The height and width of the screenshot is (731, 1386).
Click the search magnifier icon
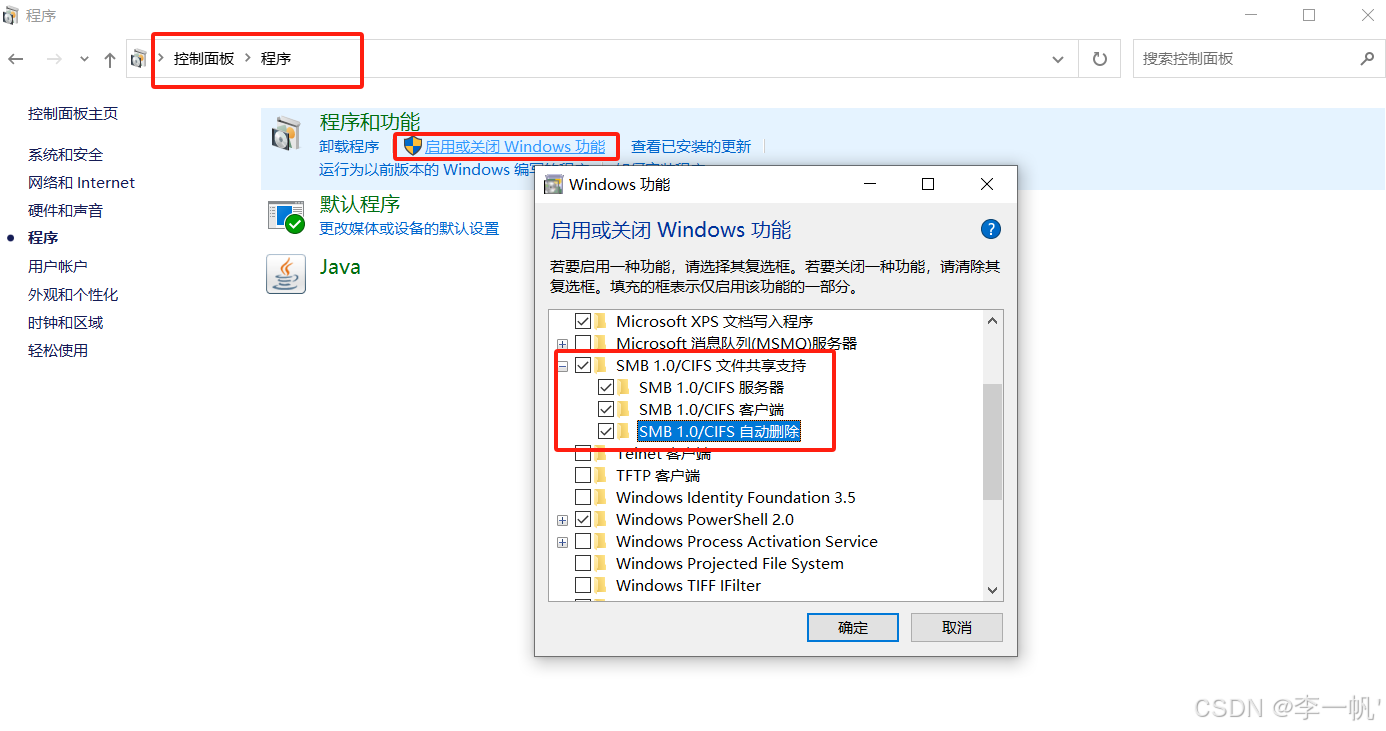(1367, 59)
